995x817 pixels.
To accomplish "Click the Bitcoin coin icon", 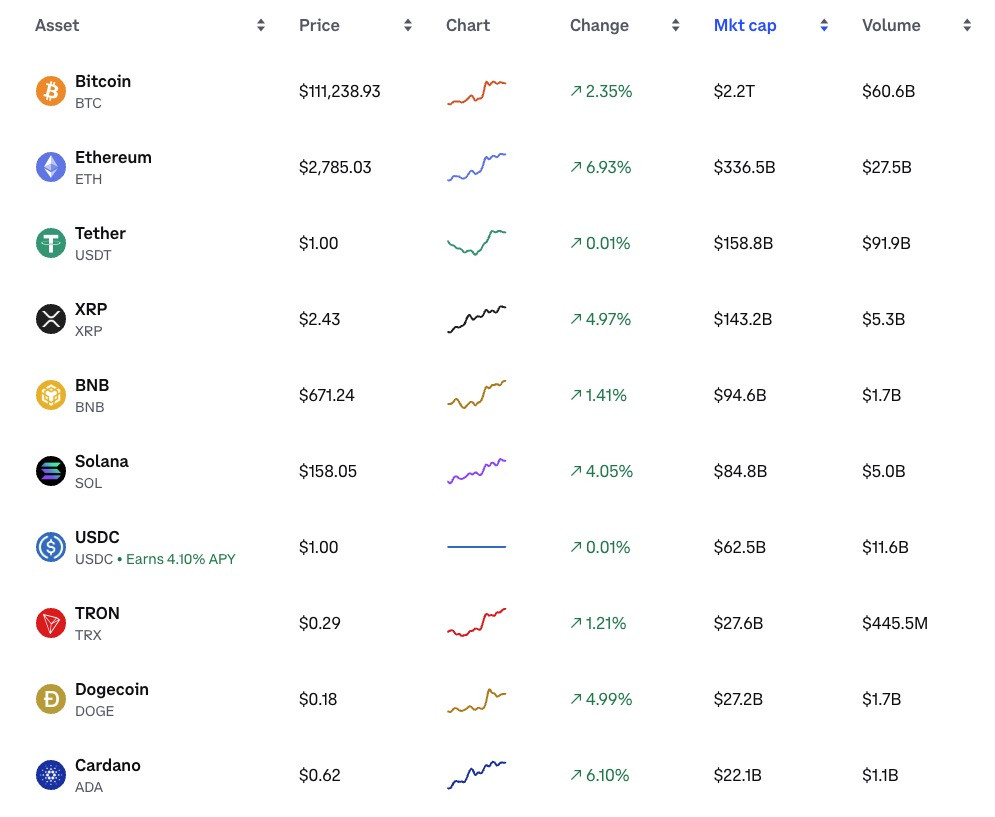I will click(51, 91).
